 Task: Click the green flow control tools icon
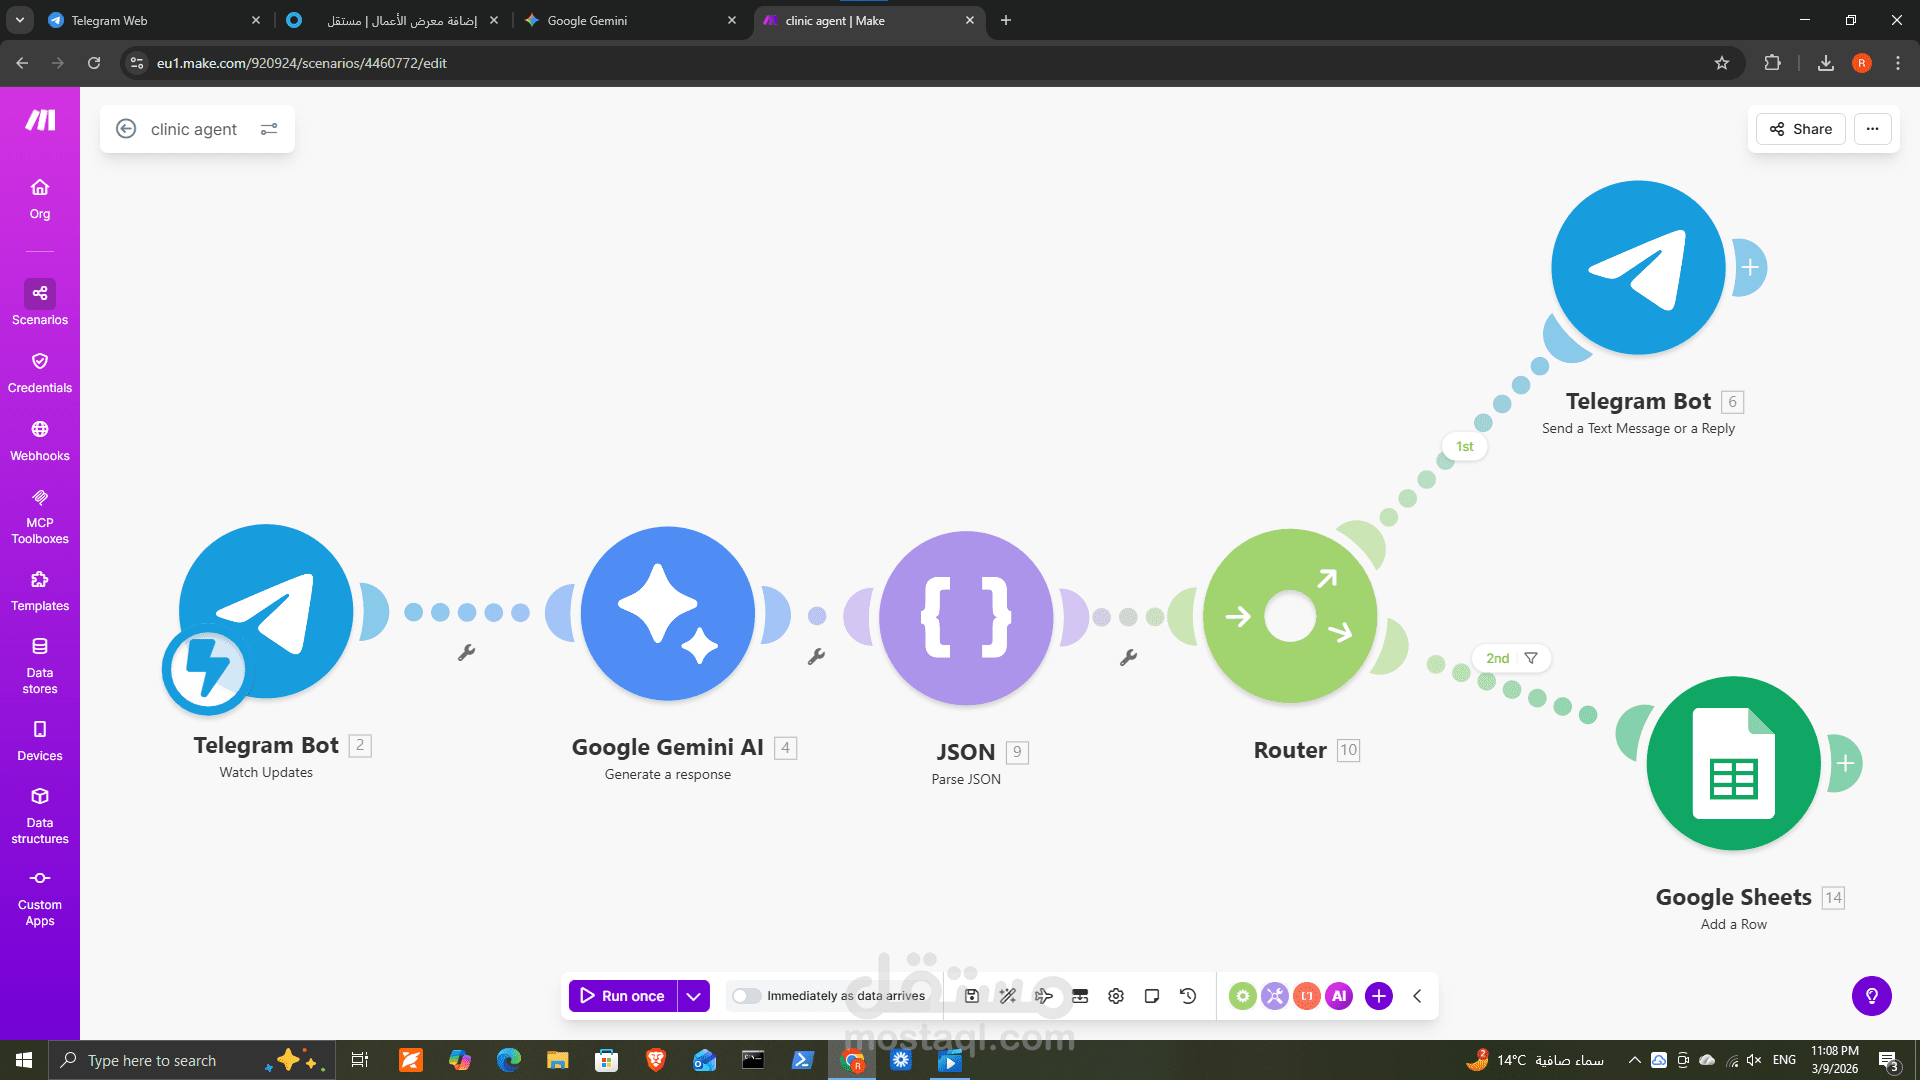(x=1242, y=996)
